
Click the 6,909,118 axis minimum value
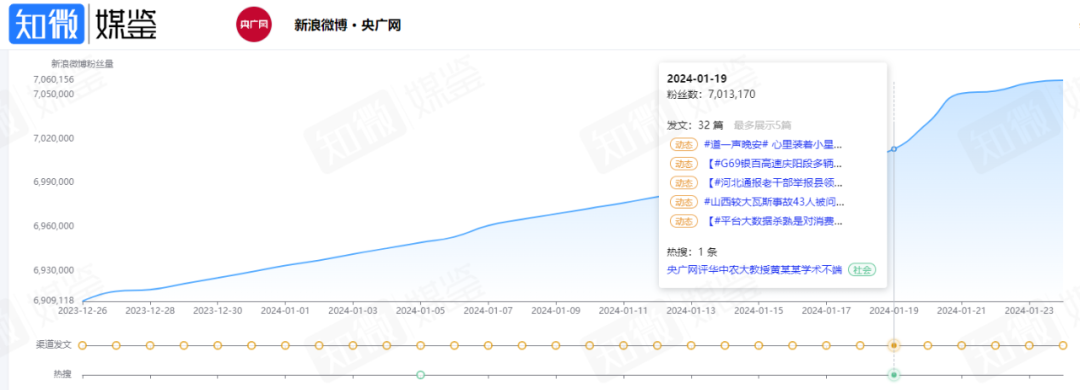pos(54,300)
